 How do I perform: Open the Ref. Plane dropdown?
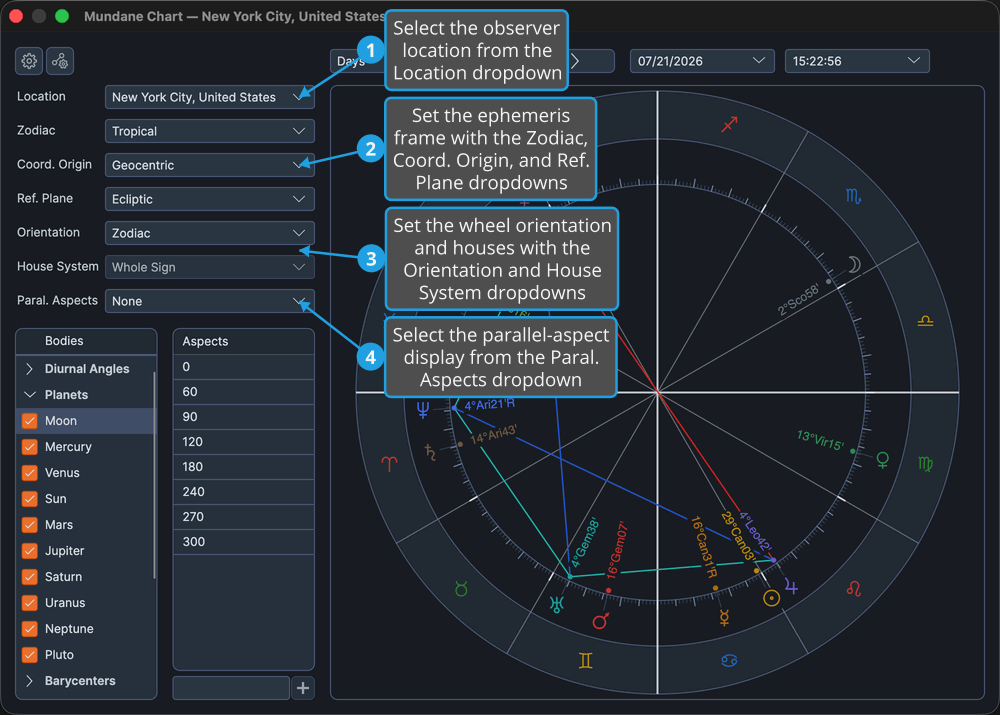210,199
